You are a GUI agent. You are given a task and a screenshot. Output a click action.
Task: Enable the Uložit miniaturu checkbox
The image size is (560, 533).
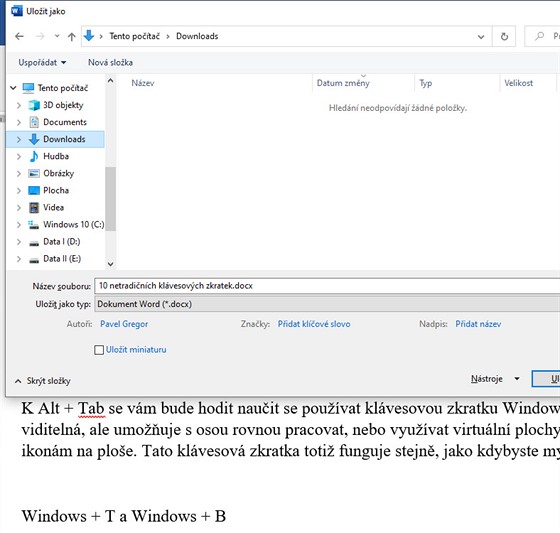(99, 350)
